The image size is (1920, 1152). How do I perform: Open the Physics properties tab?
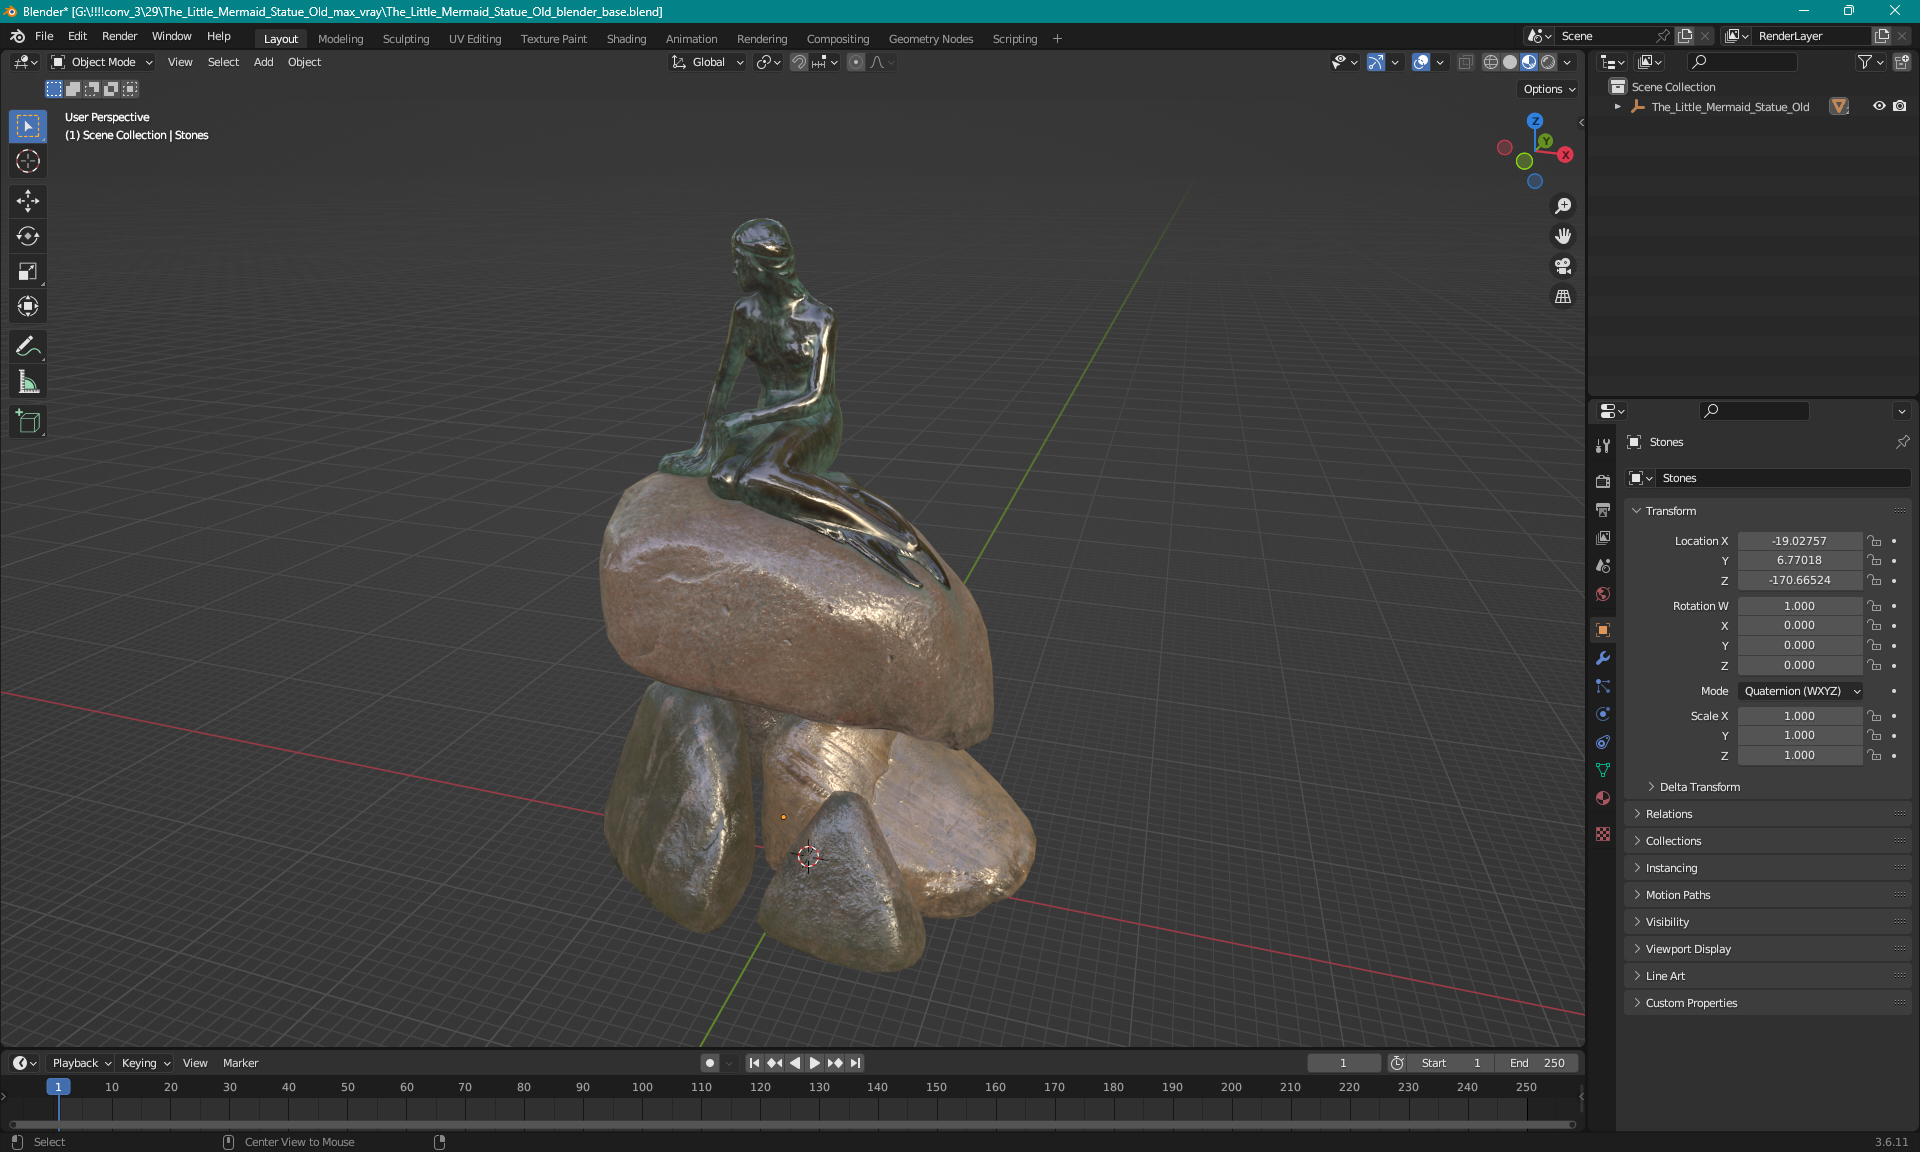click(1603, 714)
